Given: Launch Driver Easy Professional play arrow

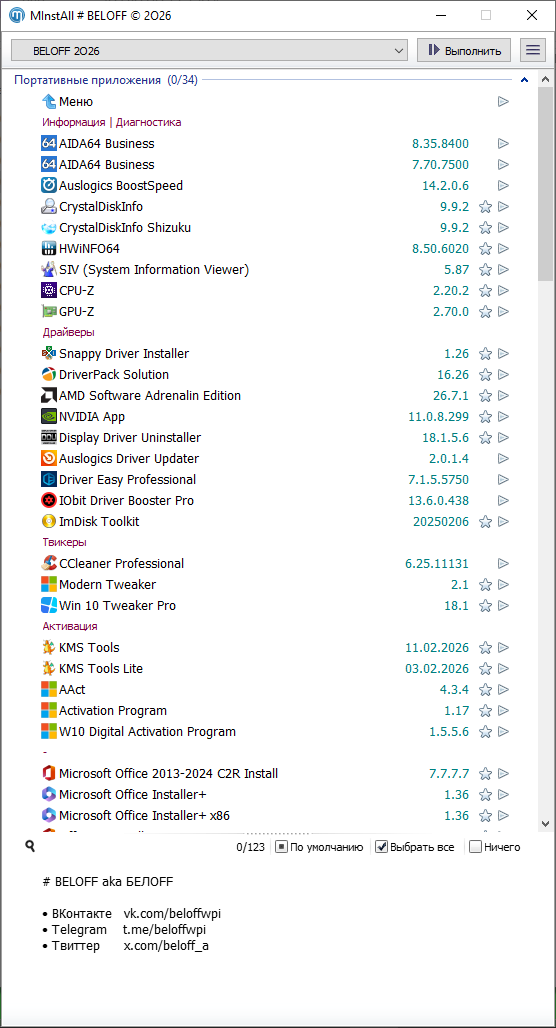Looking at the screenshot, I should 503,479.
